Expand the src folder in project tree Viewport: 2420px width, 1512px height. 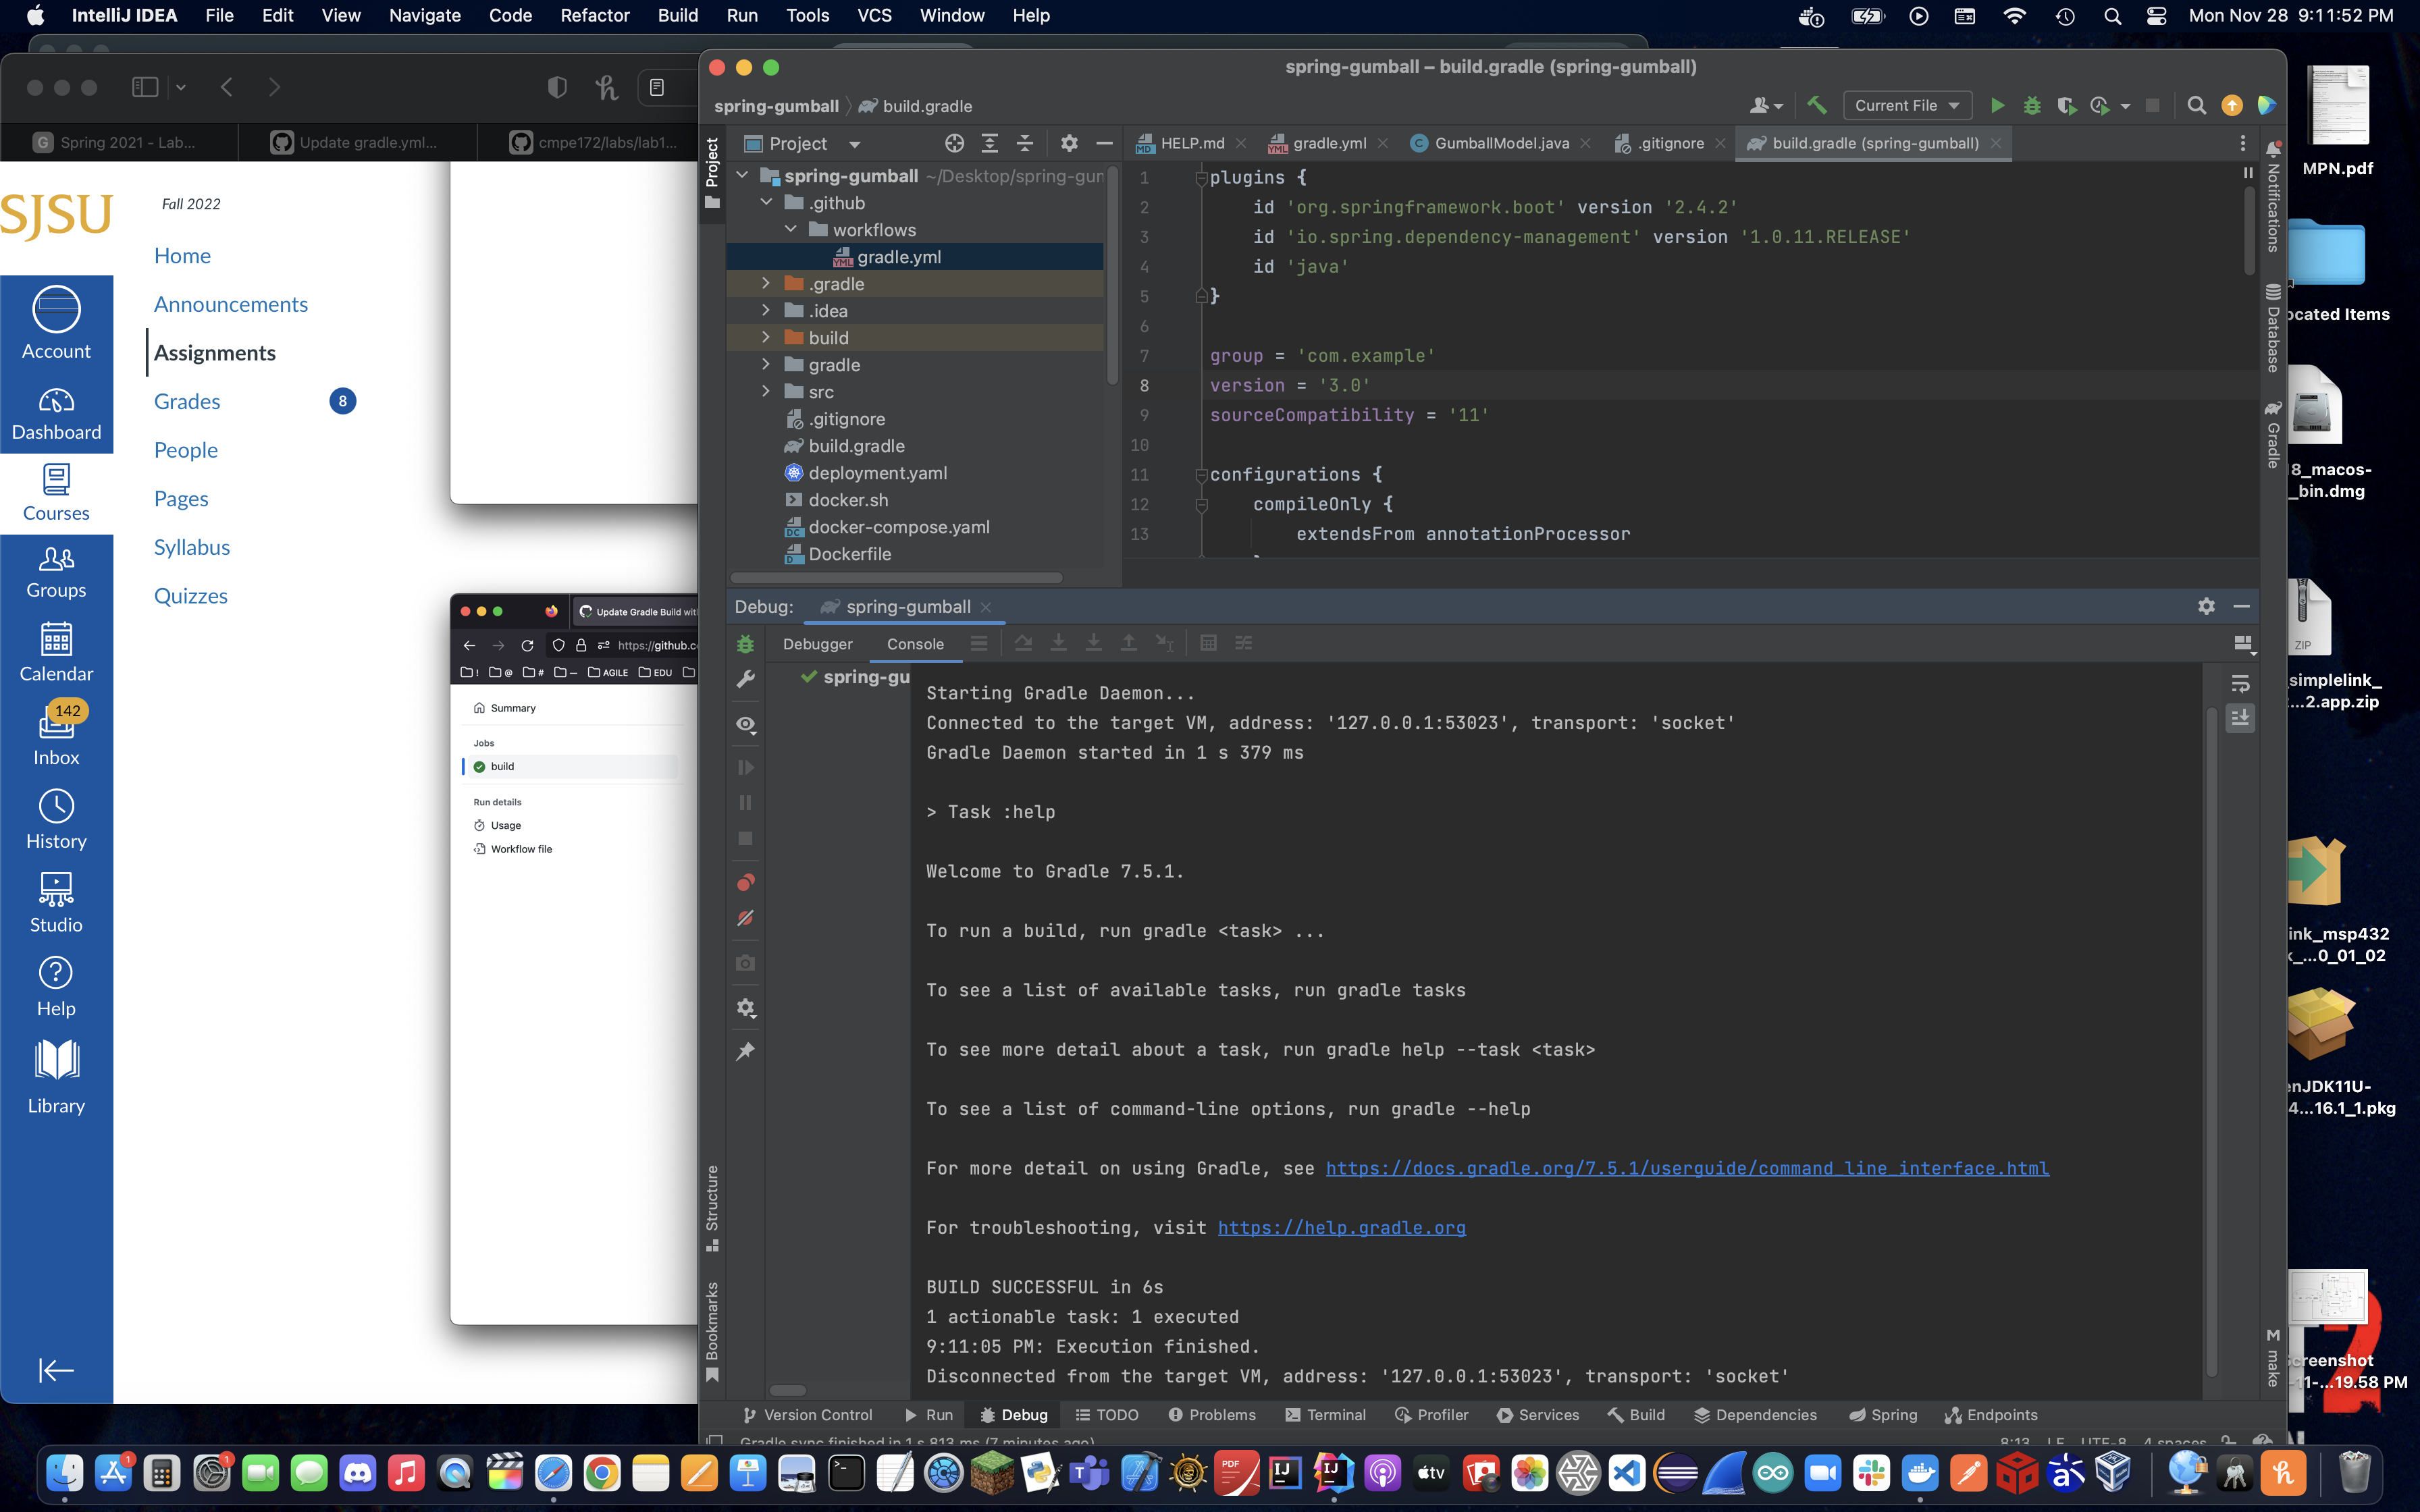[766, 391]
